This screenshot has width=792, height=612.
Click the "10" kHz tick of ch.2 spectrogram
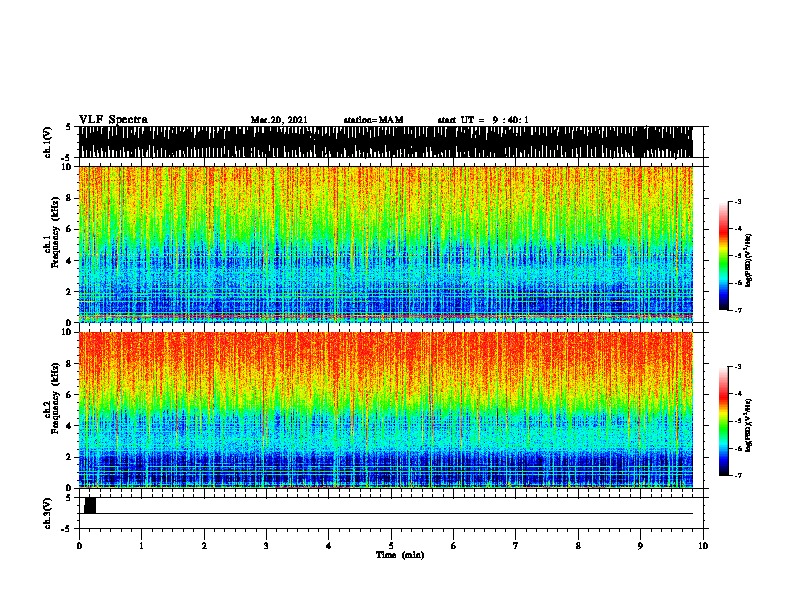[67, 332]
